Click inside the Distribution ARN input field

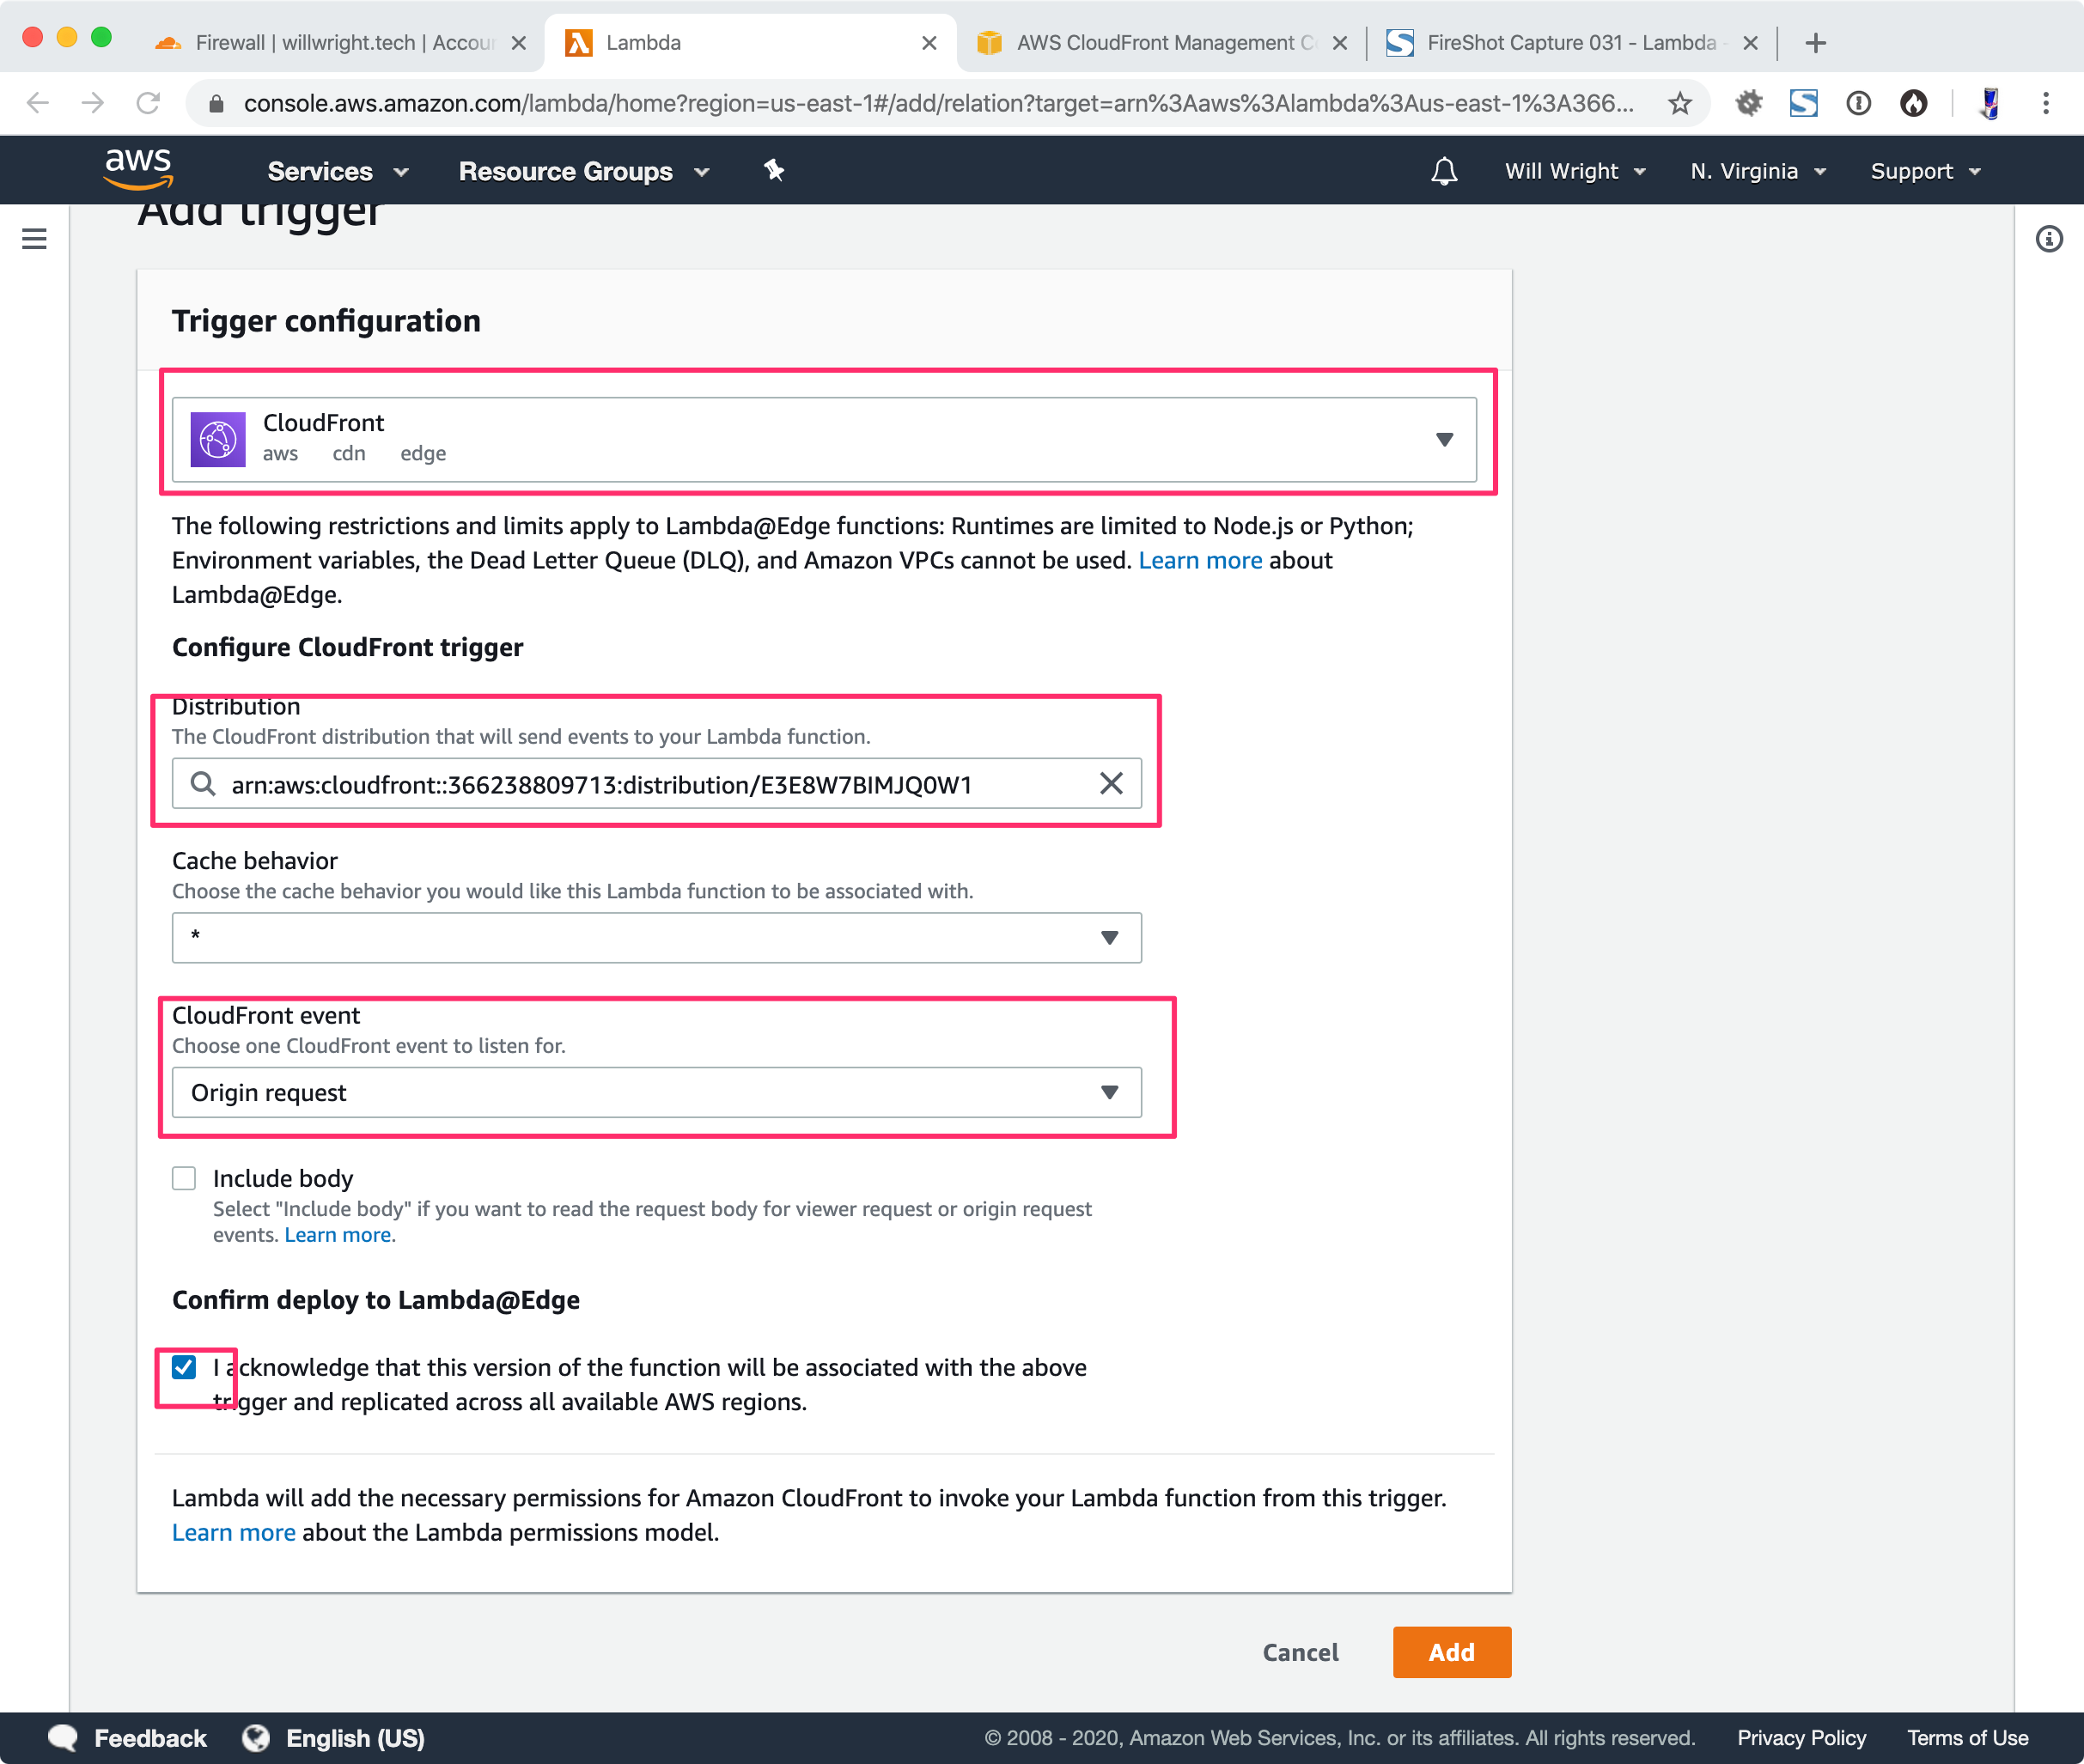click(656, 784)
